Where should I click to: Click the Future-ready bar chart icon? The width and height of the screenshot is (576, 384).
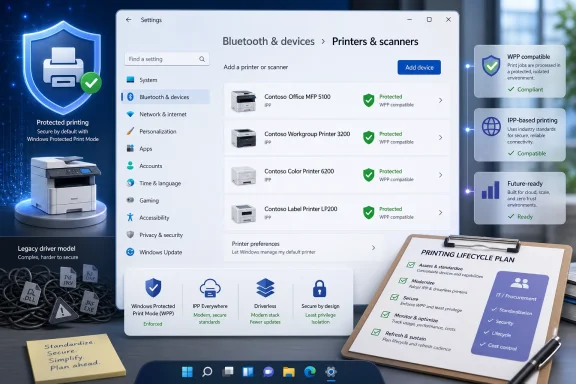click(x=491, y=190)
